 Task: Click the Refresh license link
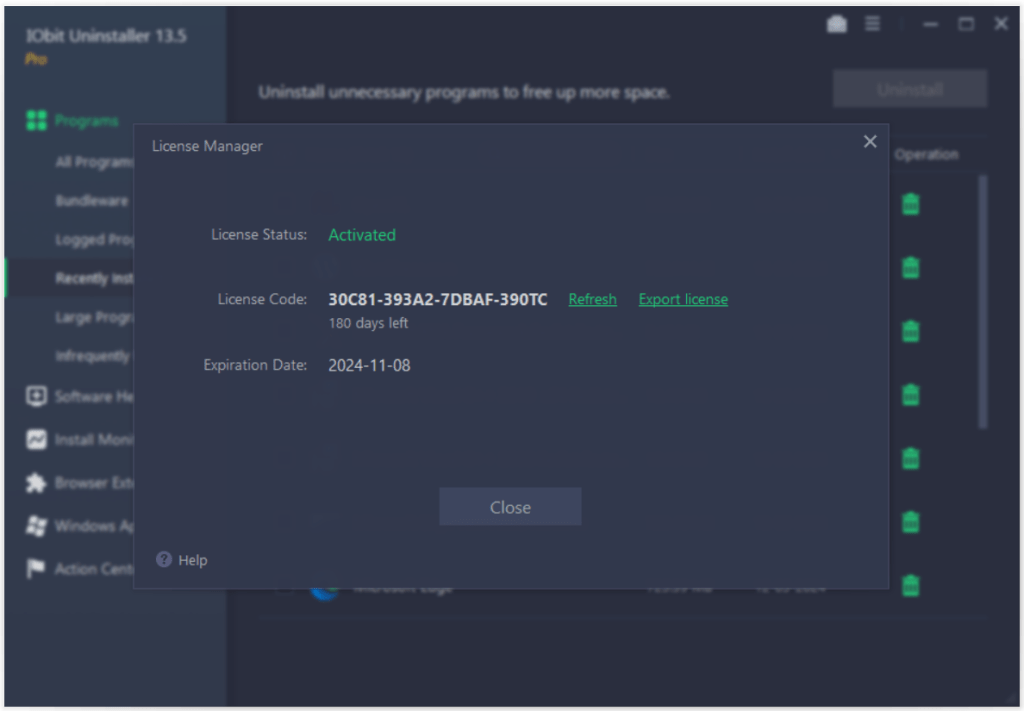coord(592,299)
